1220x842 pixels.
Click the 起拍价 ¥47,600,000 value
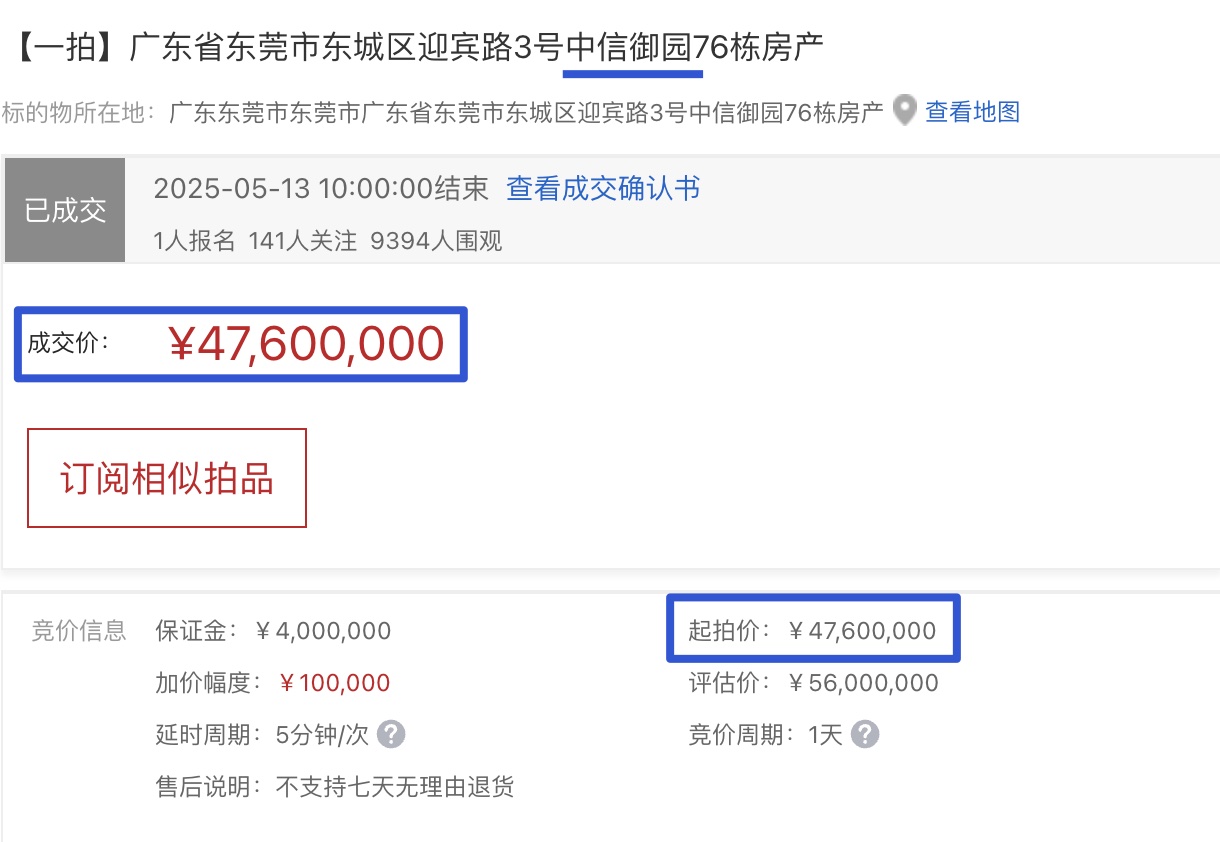(x=862, y=631)
